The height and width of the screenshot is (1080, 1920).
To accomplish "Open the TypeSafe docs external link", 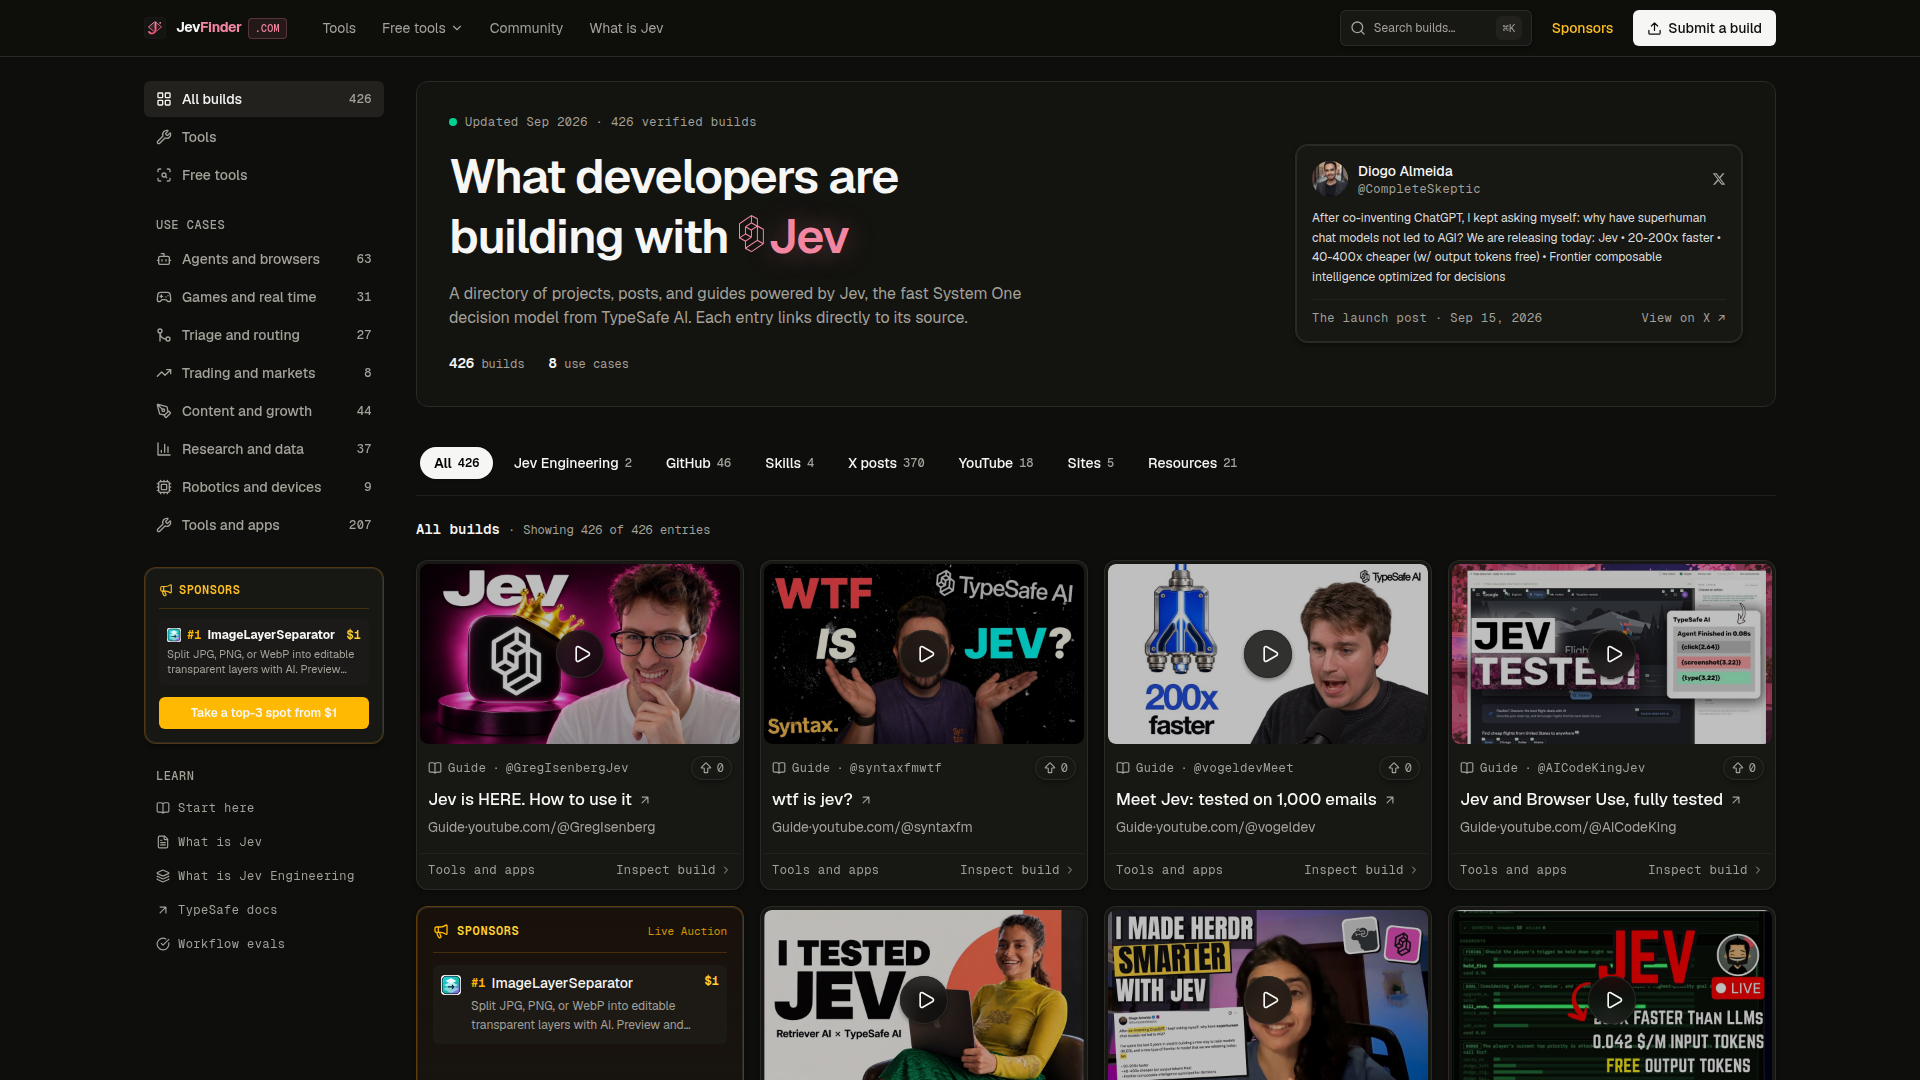I will (217, 910).
